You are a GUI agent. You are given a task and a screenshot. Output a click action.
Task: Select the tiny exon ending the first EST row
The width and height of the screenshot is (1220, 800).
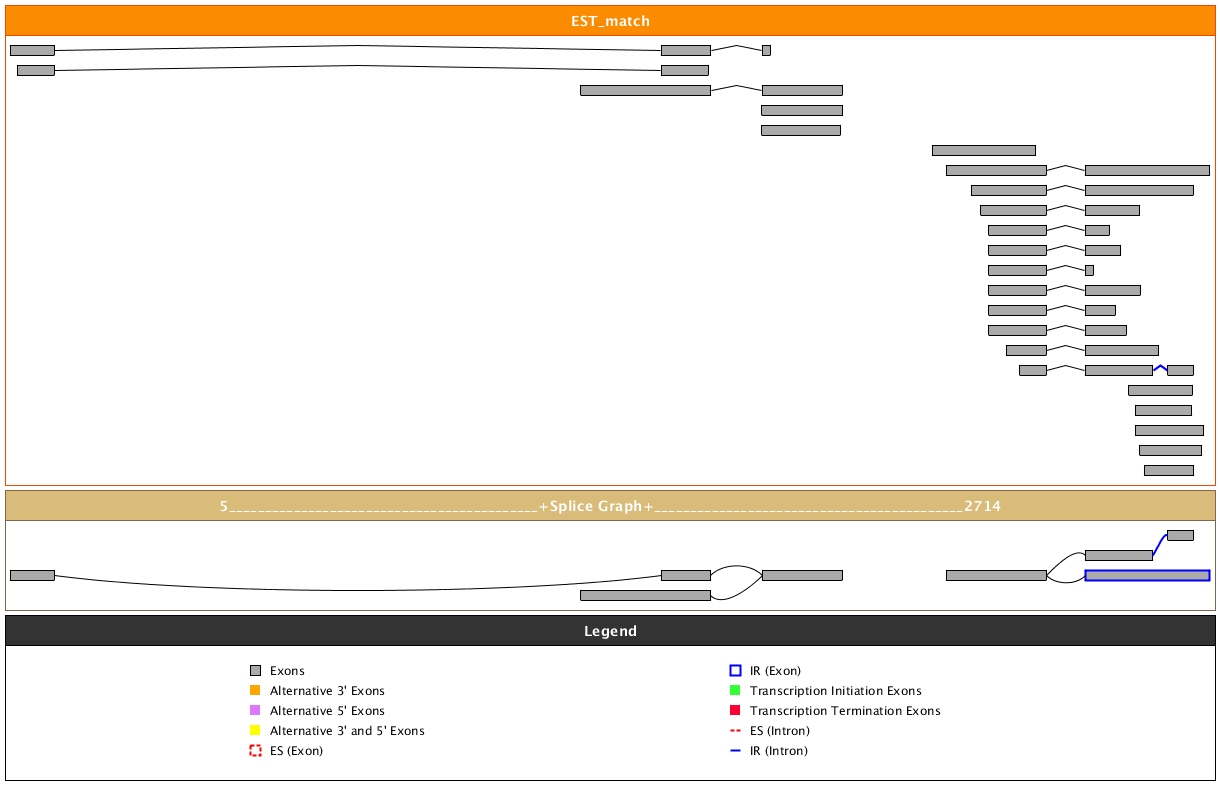tap(766, 50)
